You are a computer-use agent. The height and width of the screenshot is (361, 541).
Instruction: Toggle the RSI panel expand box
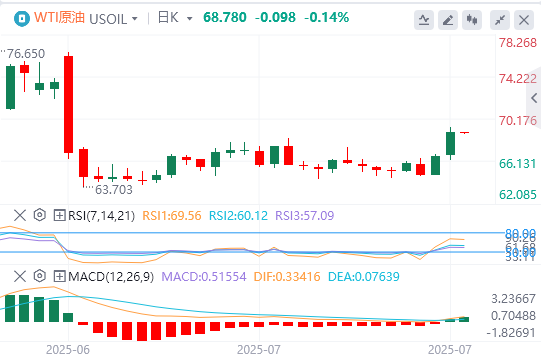coord(59,216)
